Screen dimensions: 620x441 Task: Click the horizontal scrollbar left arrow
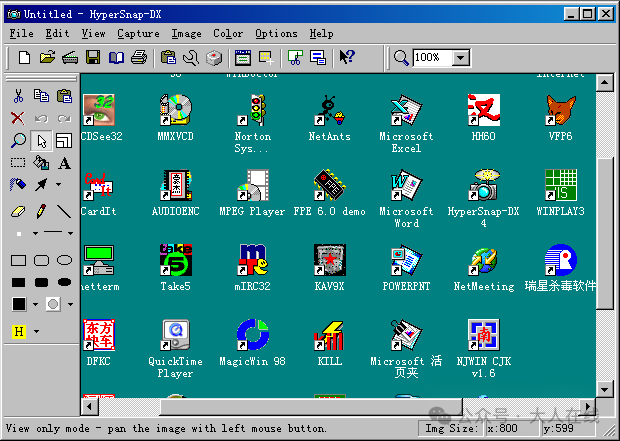click(x=89, y=406)
